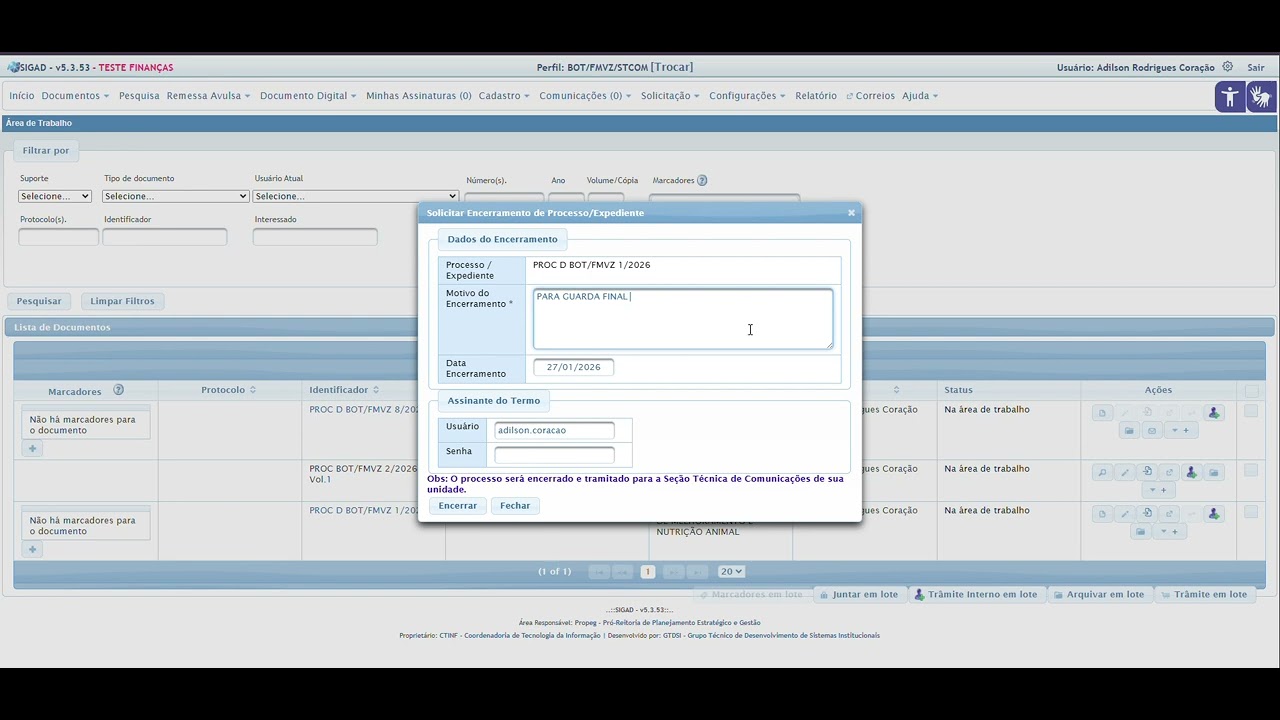Open the Configurações menu
The height and width of the screenshot is (720, 1280).
point(747,96)
